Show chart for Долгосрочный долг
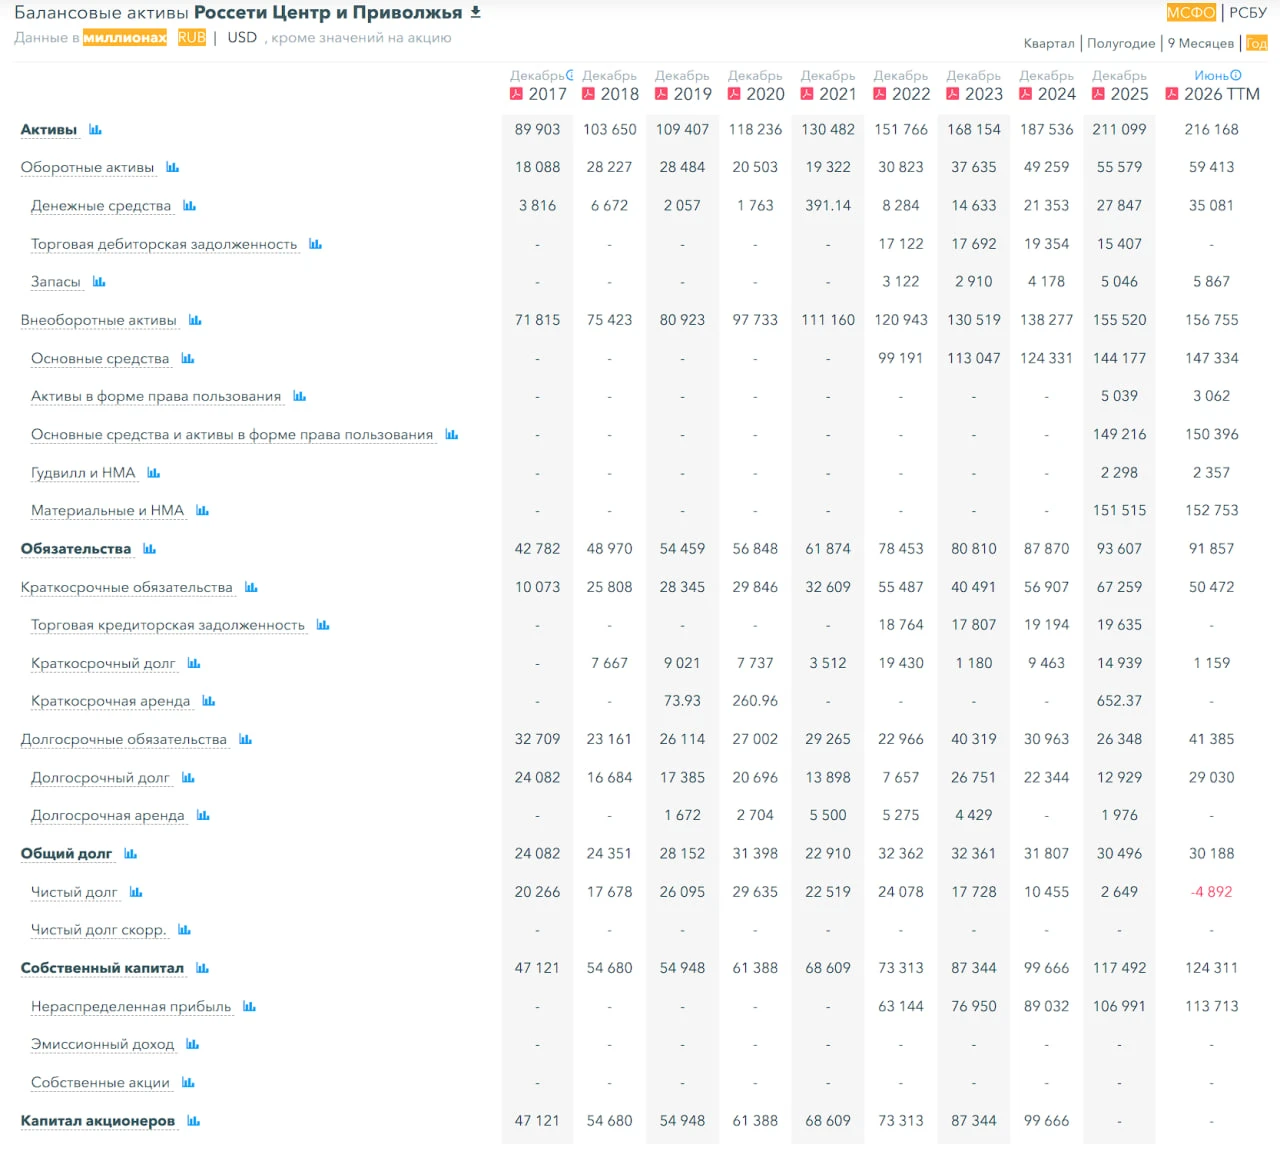The height and width of the screenshot is (1154, 1280). pyautogui.click(x=189, y=778)
